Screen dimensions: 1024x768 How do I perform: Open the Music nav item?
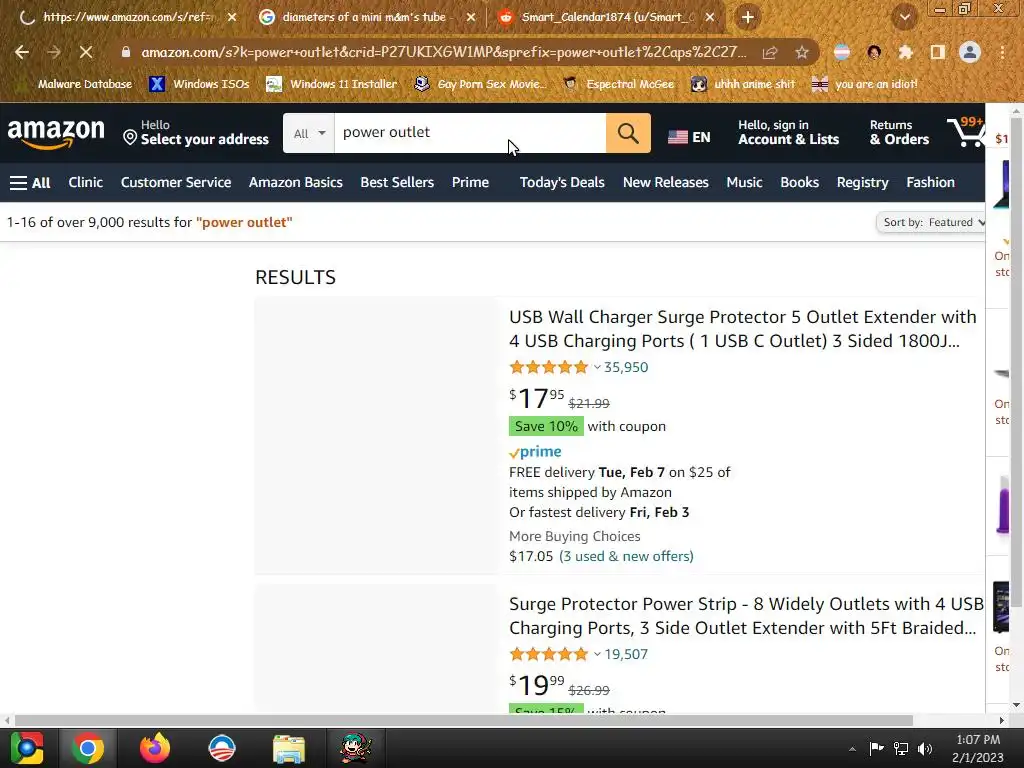tap(744, 183)
